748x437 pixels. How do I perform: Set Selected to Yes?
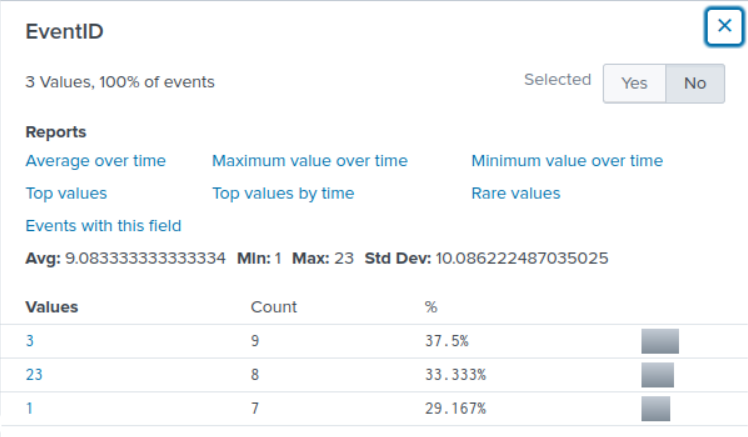pos(634,83)
